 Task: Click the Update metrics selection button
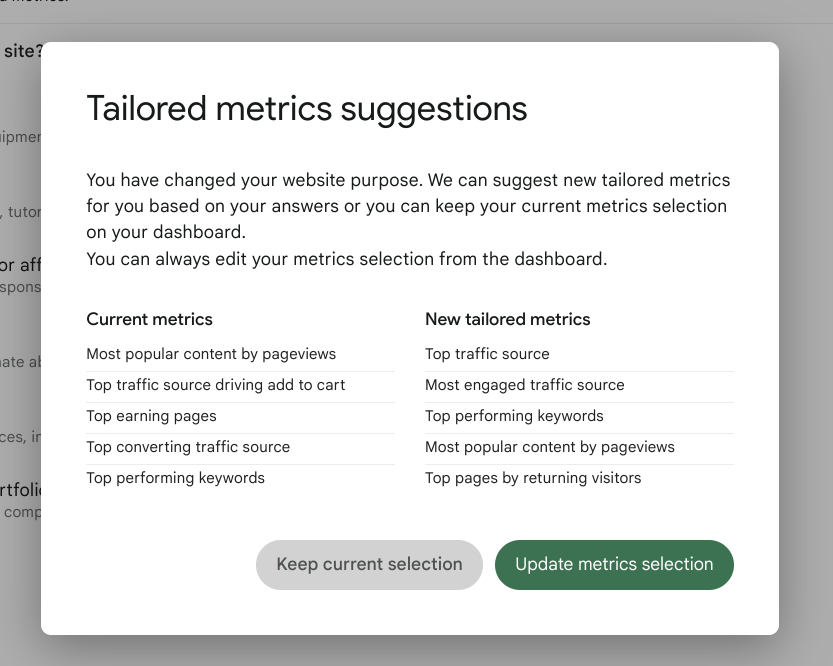(x=614, y=564)
